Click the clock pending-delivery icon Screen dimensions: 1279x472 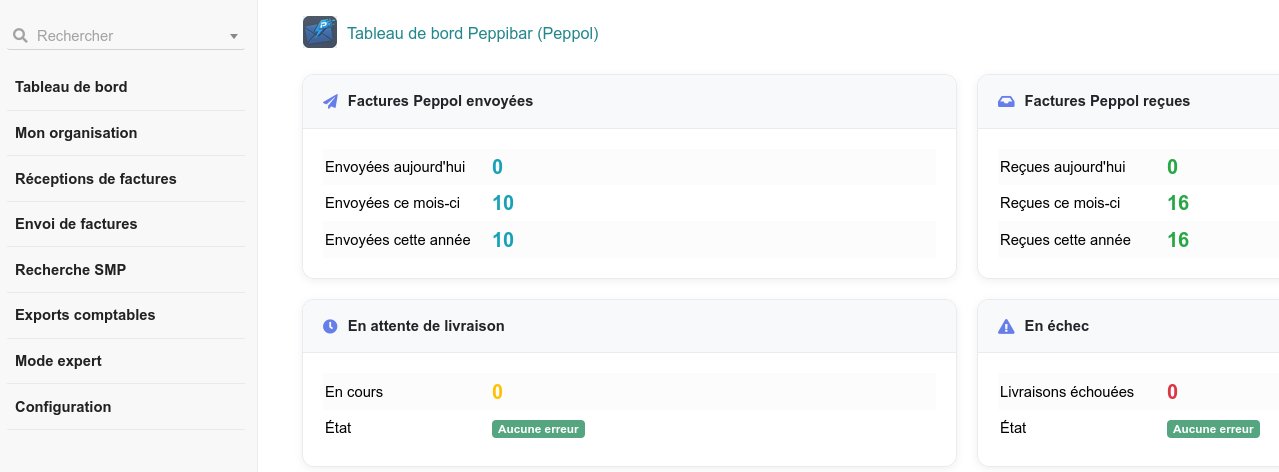click(331, 326)
